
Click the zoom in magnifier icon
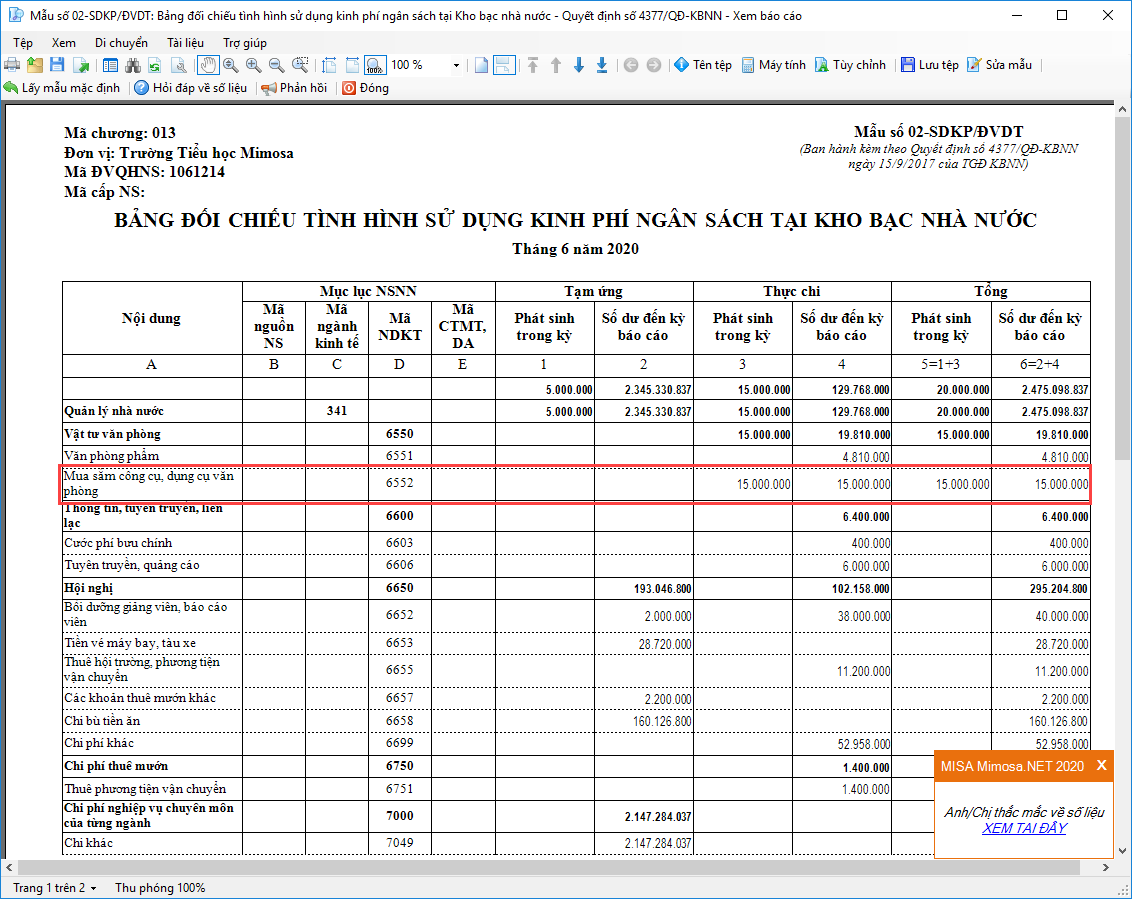coord(253,65)
